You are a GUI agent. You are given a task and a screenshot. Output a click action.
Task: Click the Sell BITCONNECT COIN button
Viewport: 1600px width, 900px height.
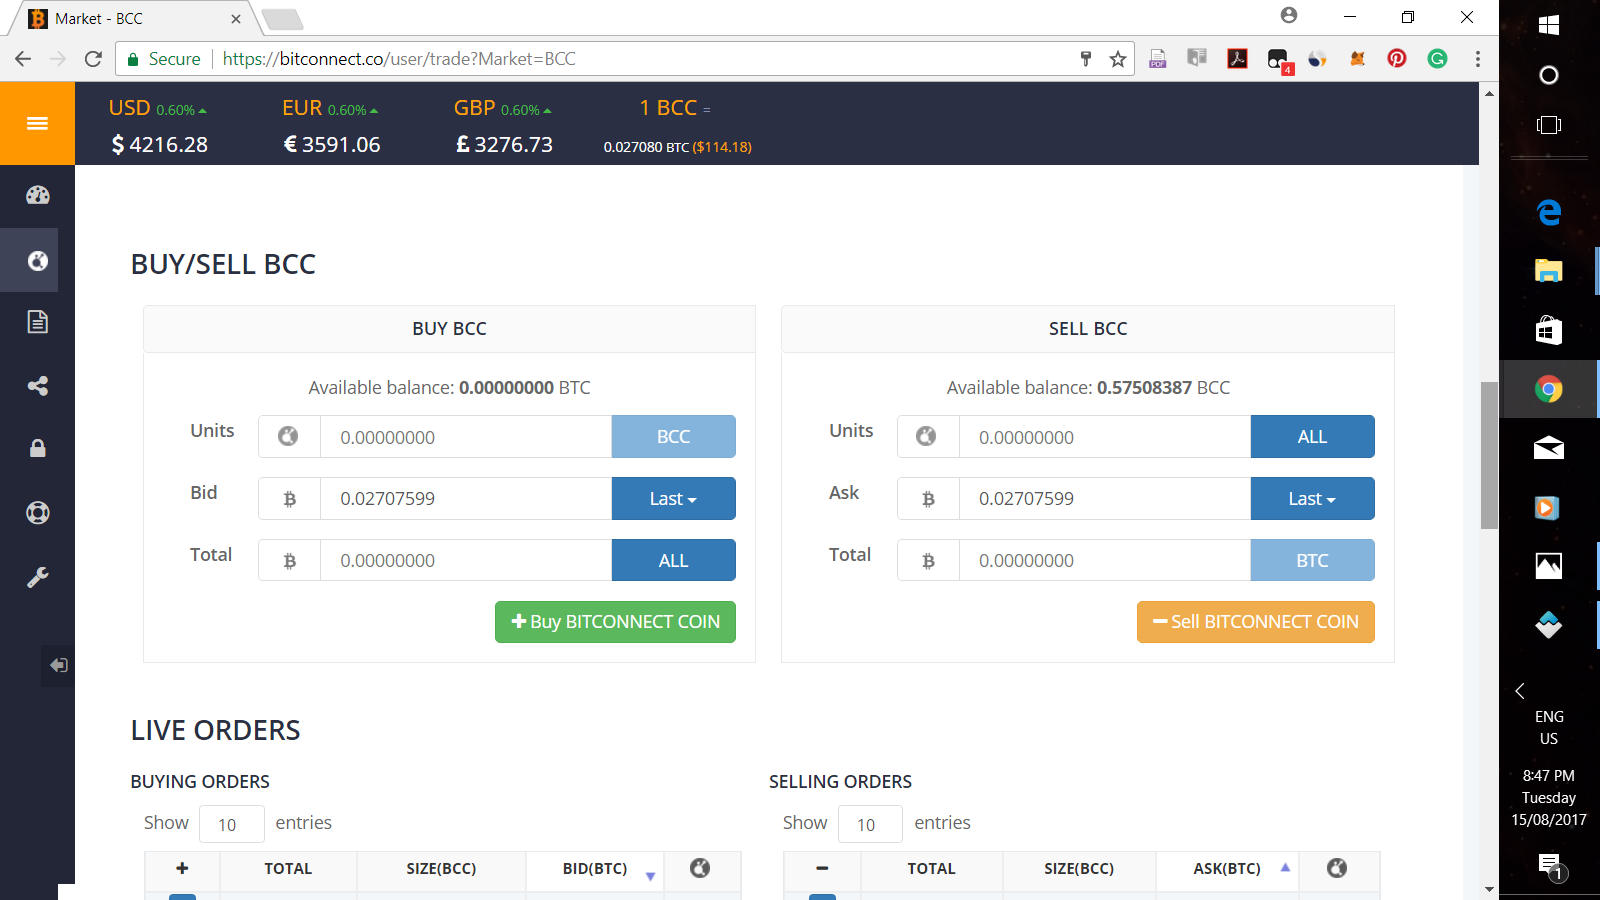point(1255,622)
